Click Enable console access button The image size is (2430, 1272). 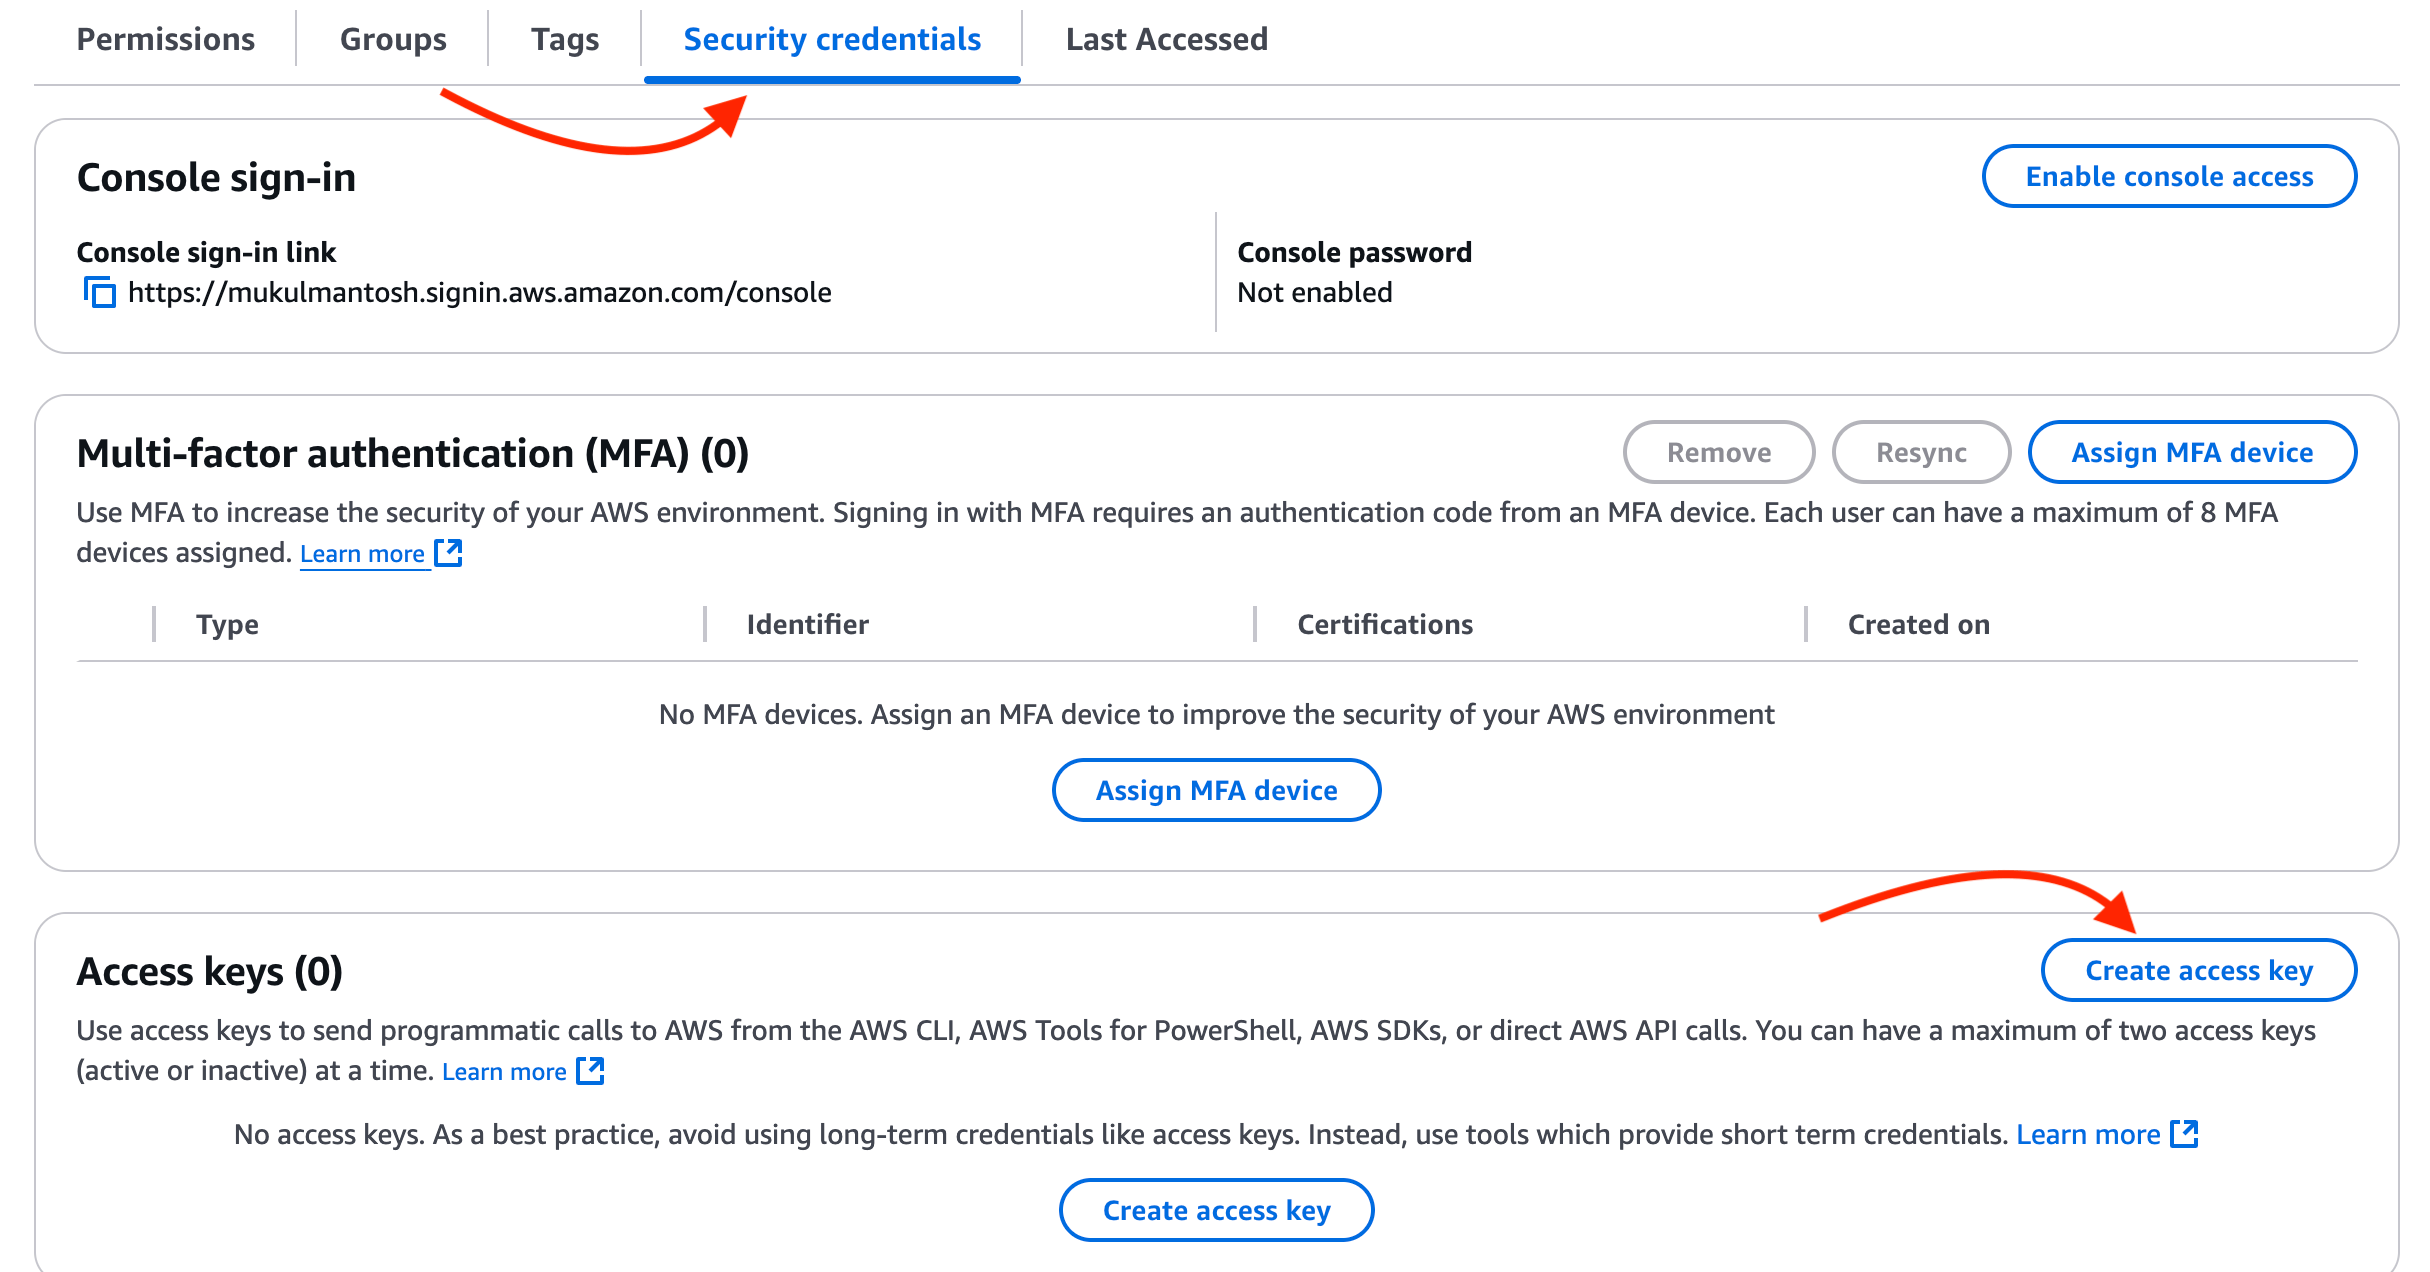(2169, 177)
